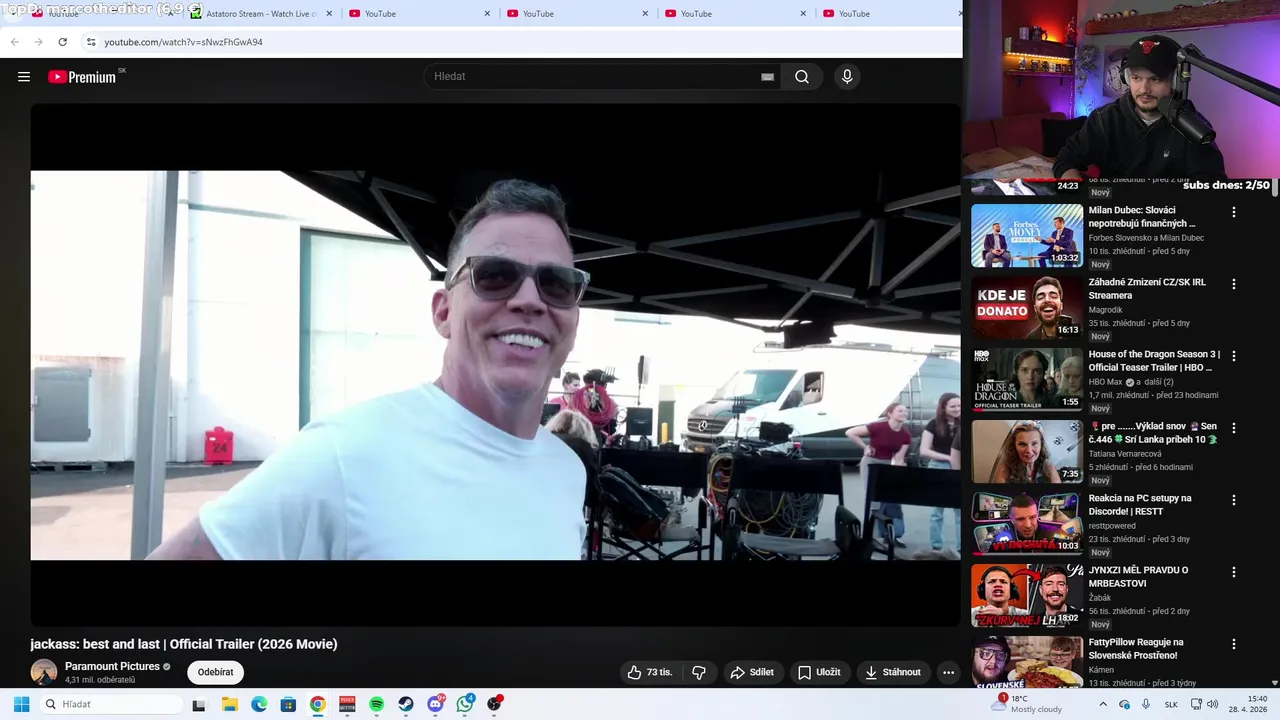Open options menu for Reakcia na PC setupy
Screen dimensions: 1280x720
[x=1233, y=500]
